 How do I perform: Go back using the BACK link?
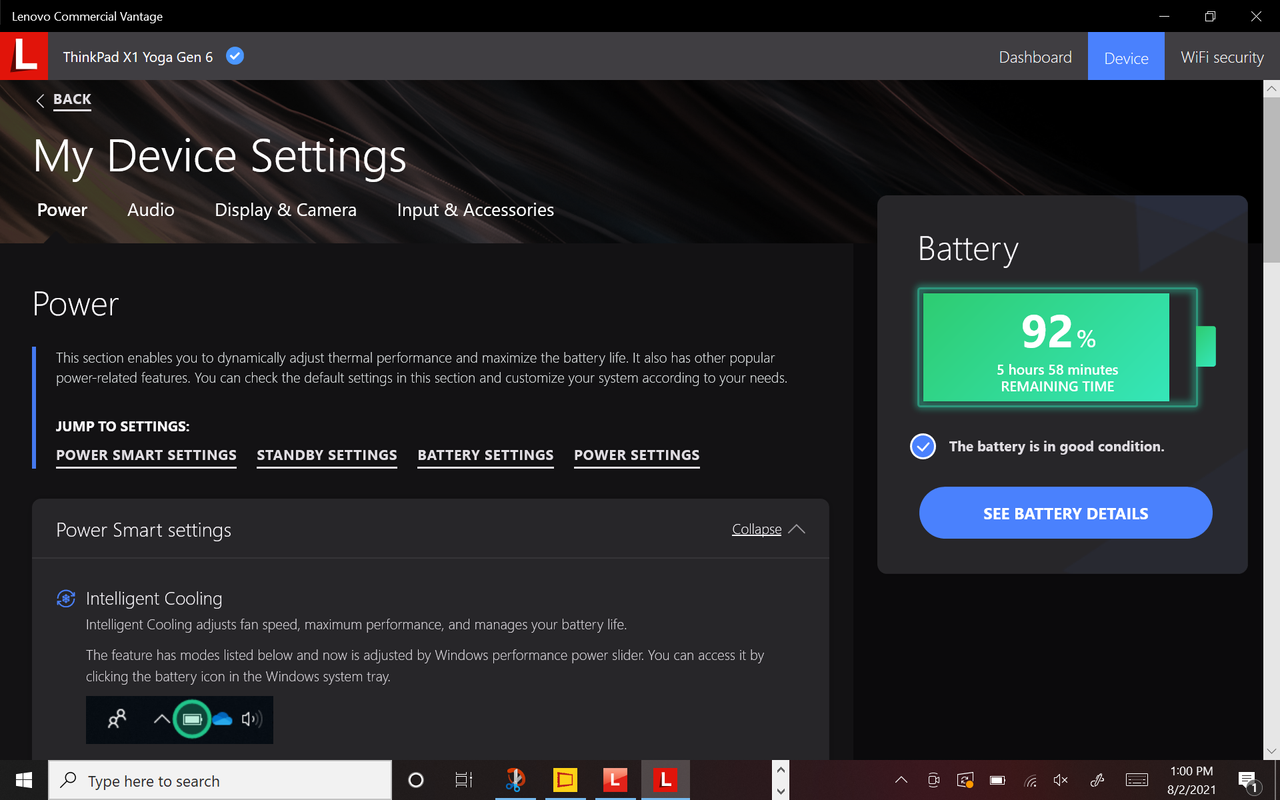(x=64, y=100)
